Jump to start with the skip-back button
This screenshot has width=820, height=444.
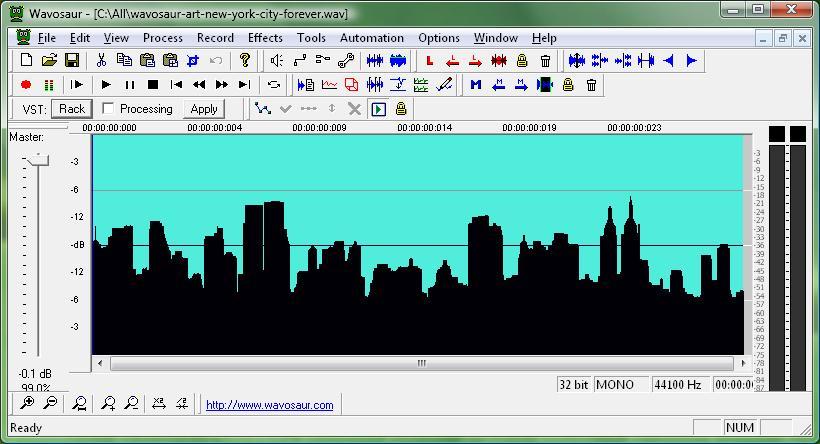point(176,85)
